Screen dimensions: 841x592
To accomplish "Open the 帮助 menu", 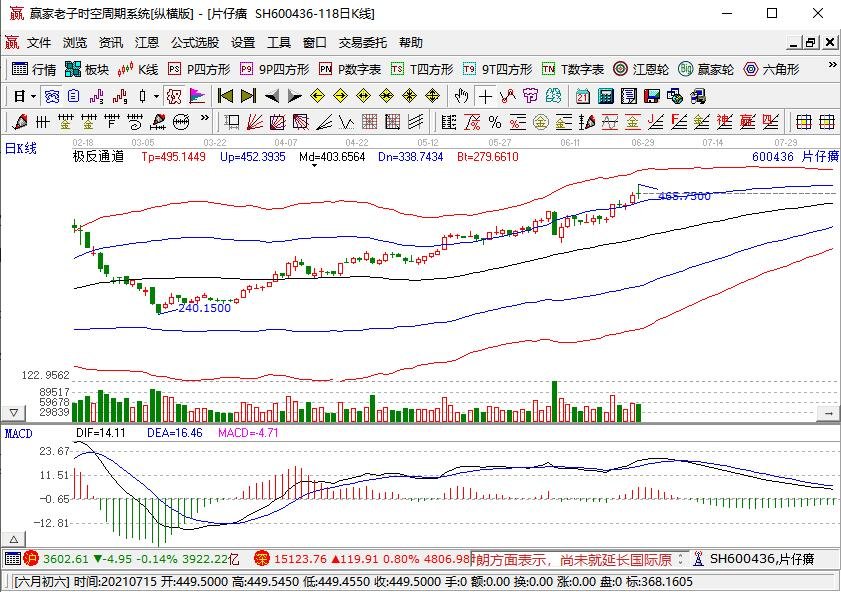I will (x=411, y=42).
